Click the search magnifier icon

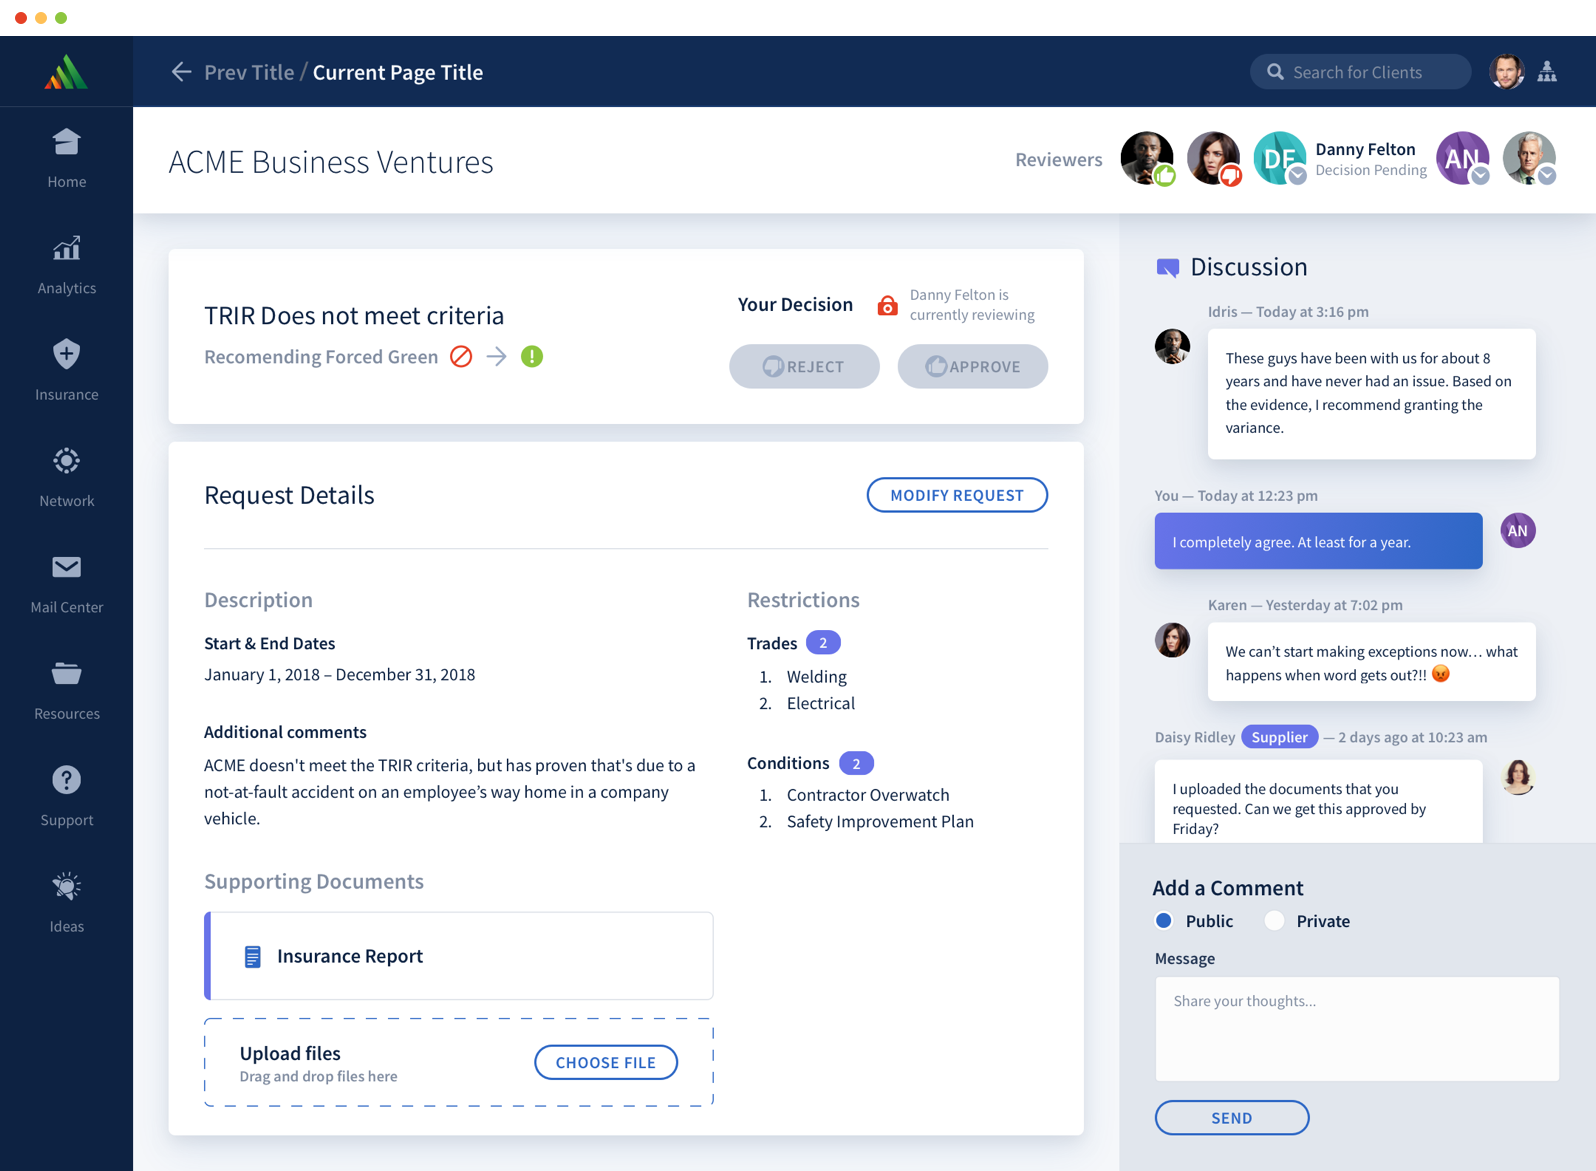coord(1275,72)
